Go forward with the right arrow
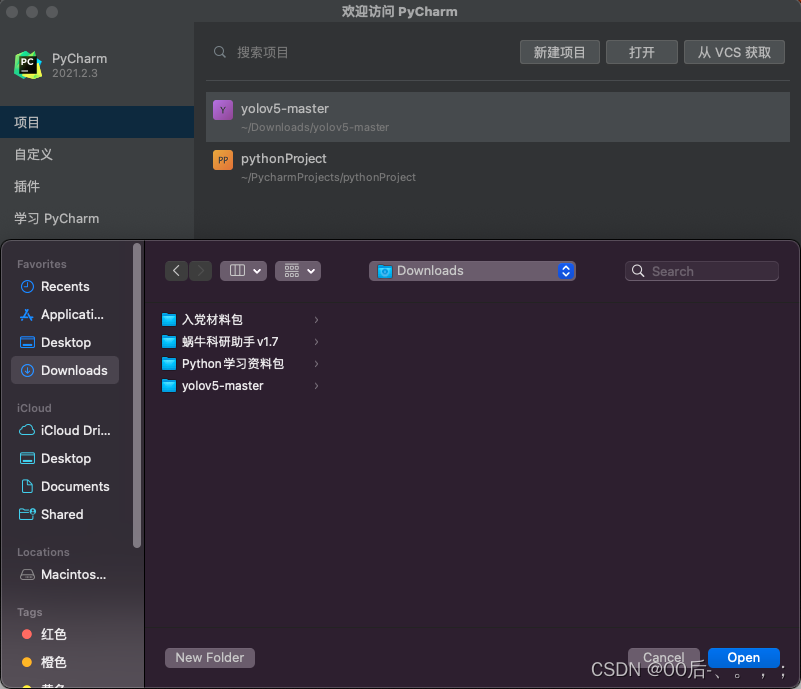 click(200, 271)
